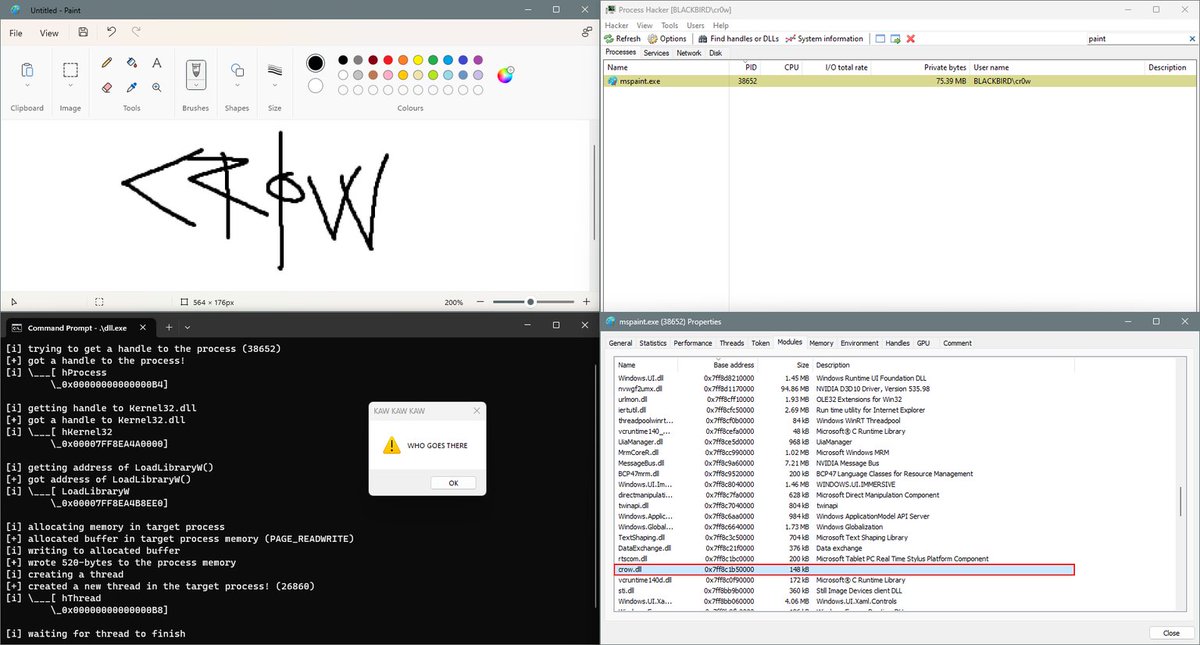The width and height of the screenshot is (1200, 645).
Task: Open the Token tab in mspaint.exe Properties
Action: click(761, 343)
